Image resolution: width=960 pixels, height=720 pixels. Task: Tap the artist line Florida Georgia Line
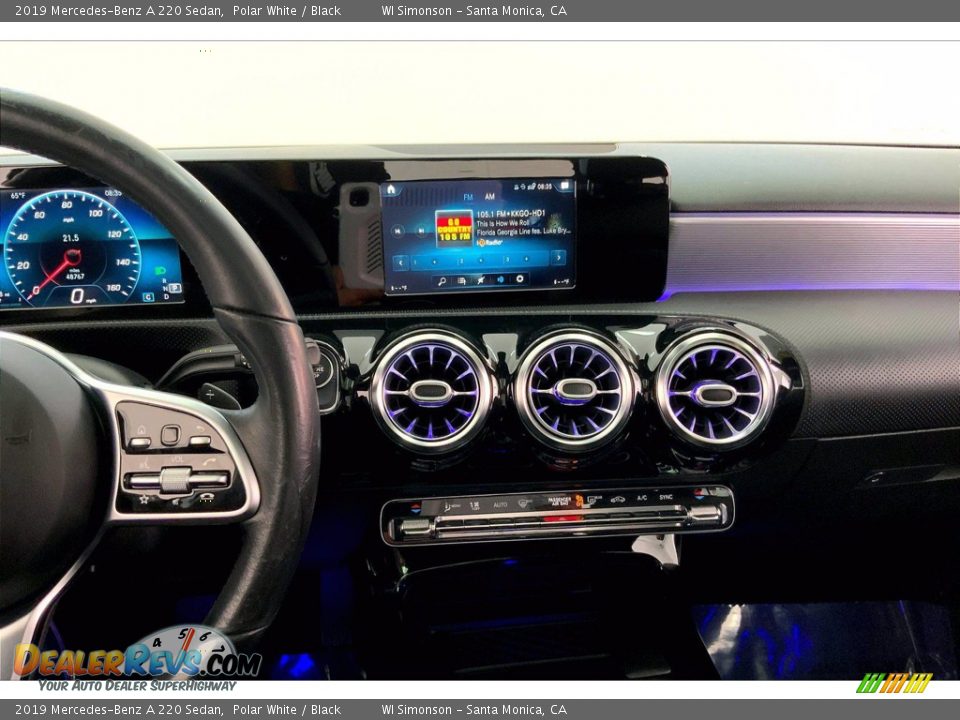click(523, 232)
